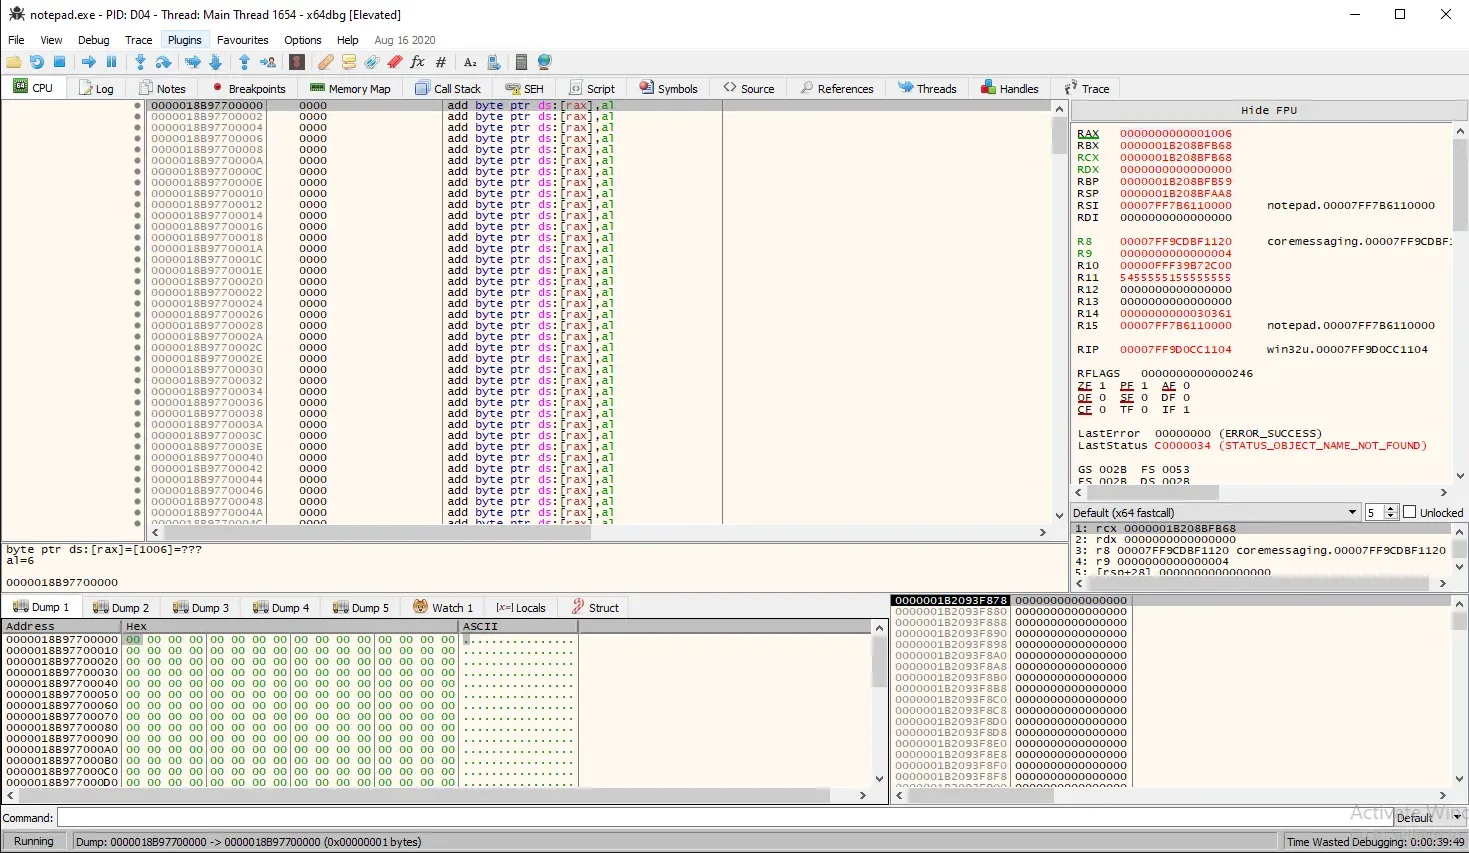Pause execution using the pause icon
Image resolution: width=1469 pixels, height=853 pixels.
coord(112,62)
